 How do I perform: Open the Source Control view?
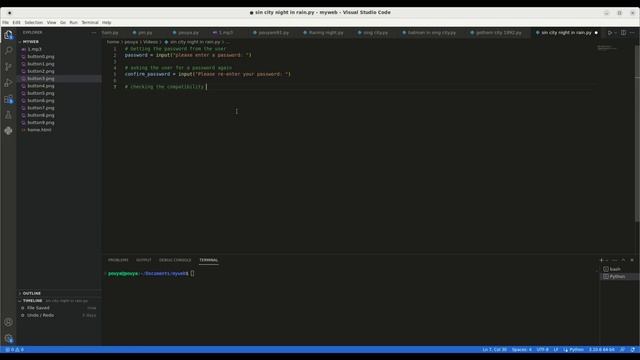point(8,67)
